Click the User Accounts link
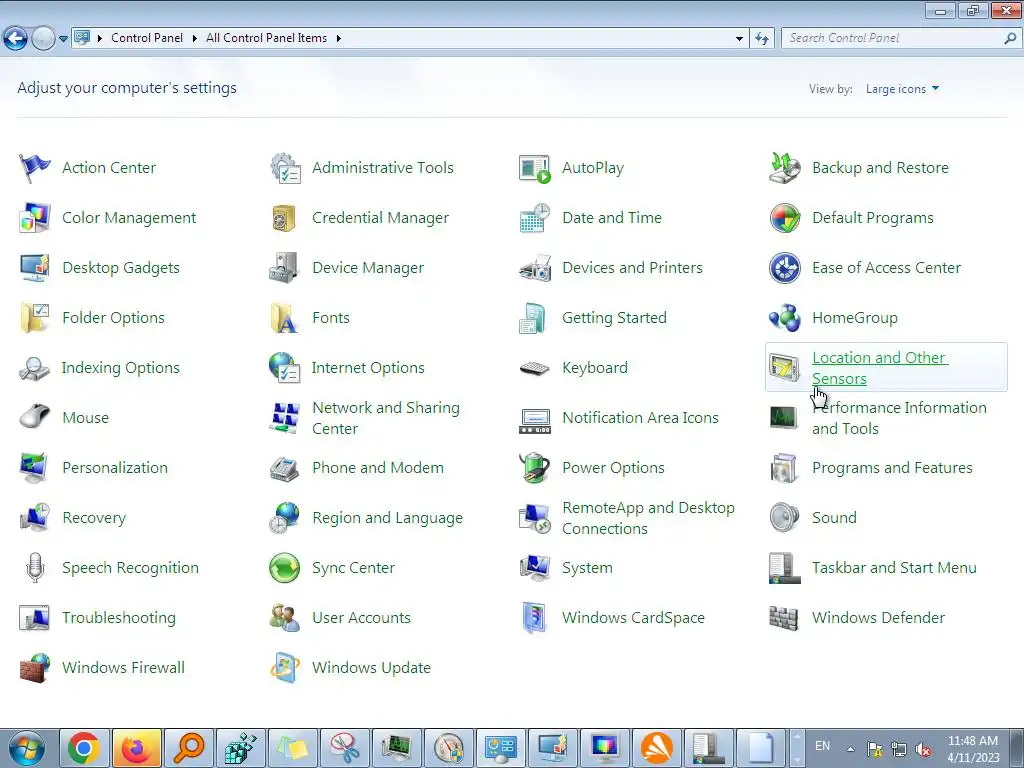The height and width of the screenshot is (768, 1024). click(x=361, y=618)
